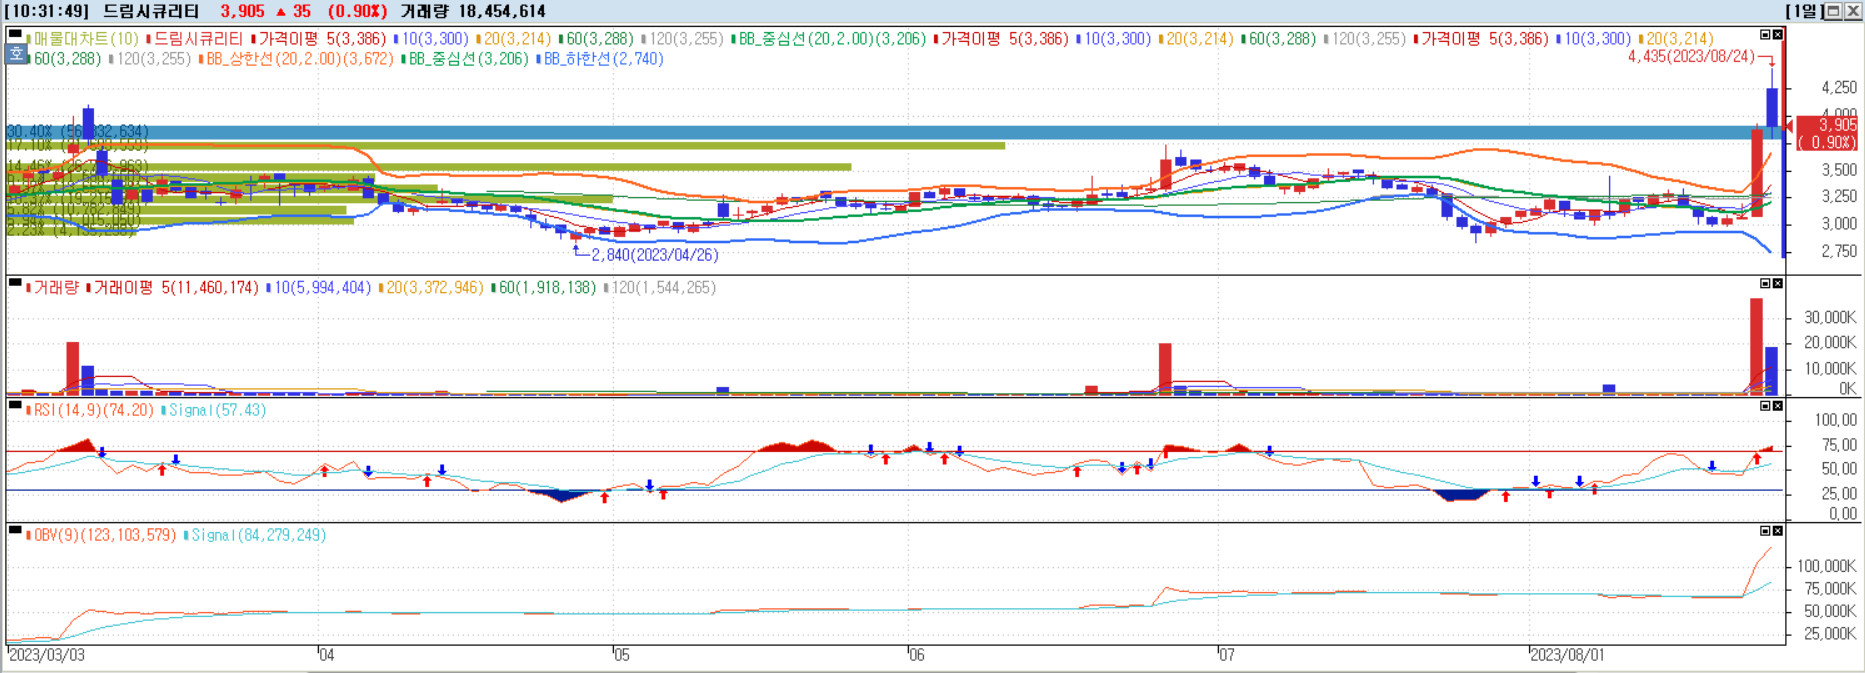Viewport: 1865px width, 673px height.
Task: Click the 07 month marker on time axis
Action: (x=1227, y=655)
